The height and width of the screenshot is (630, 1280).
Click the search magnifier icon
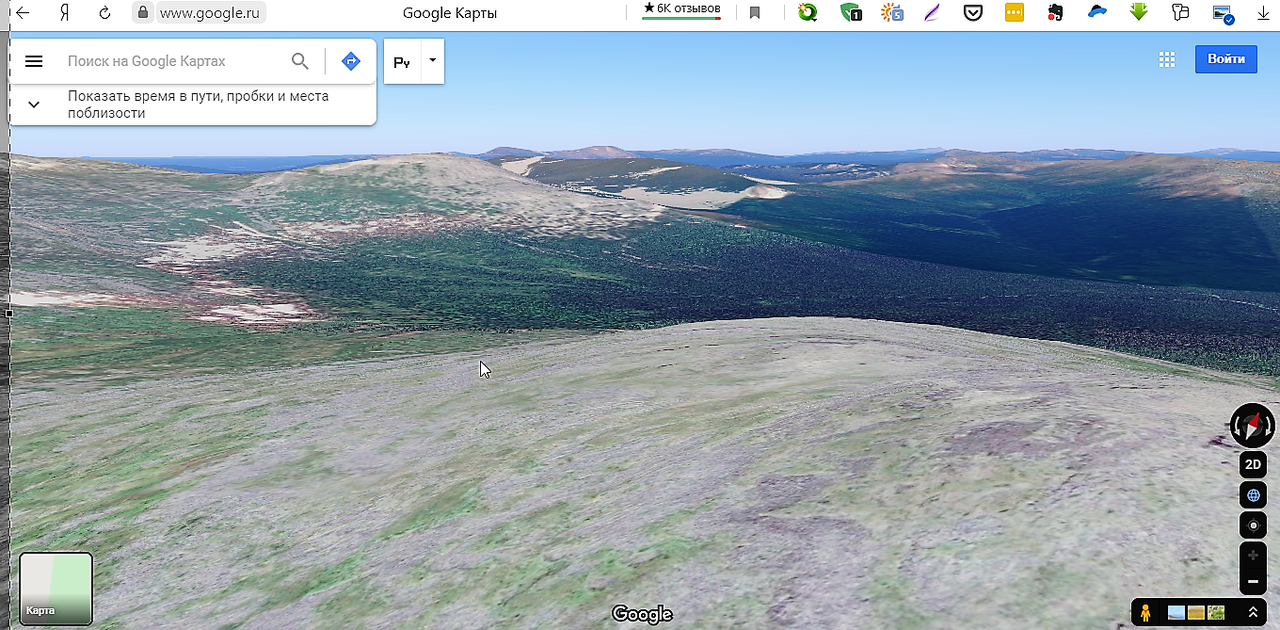300,61
